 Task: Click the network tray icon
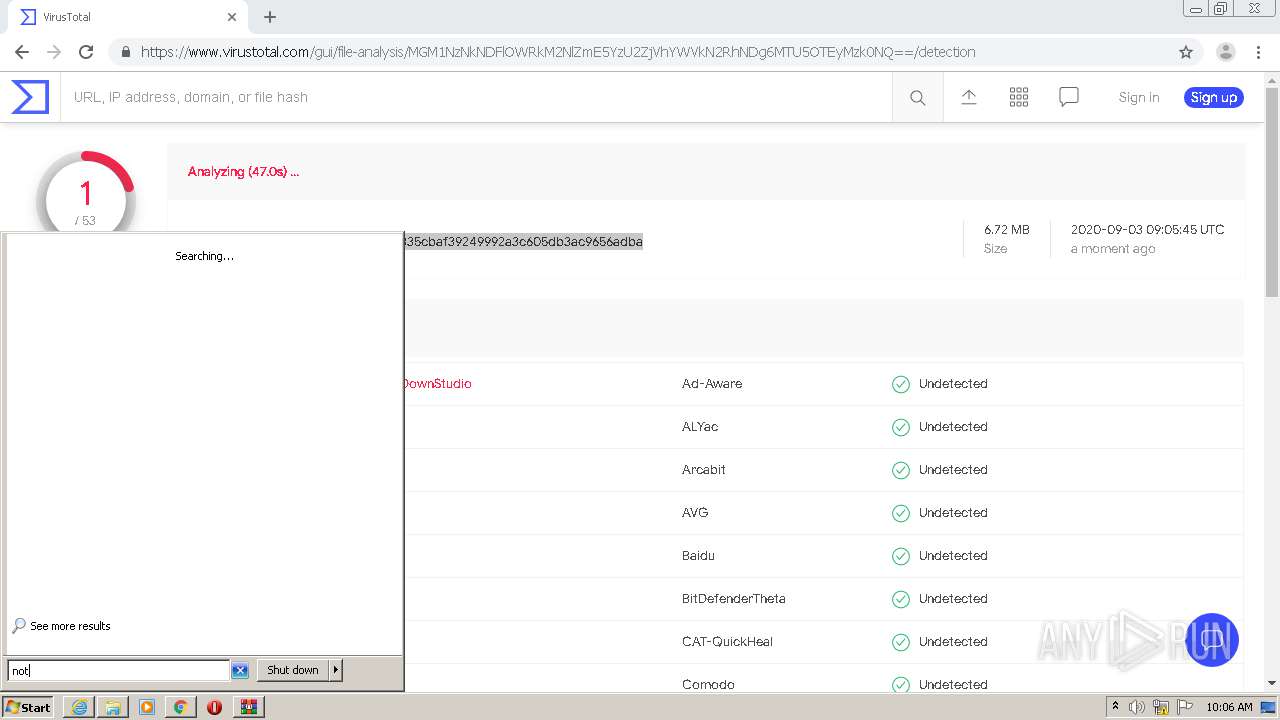point(1161,707)
